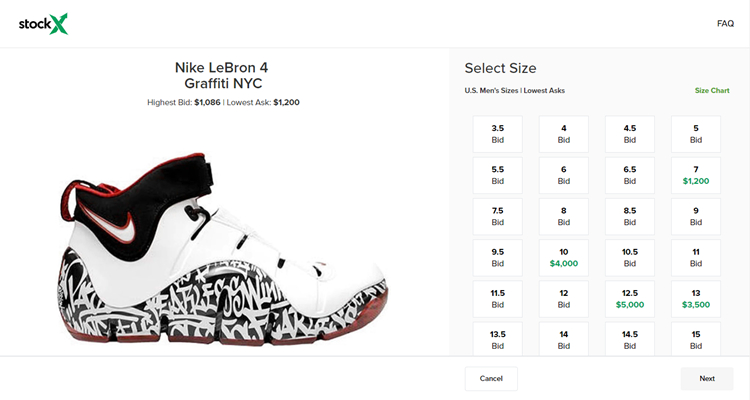The width and height of the screenshot is (750, 400).
Task: Choose size 14.5 Bid tile
Action: [x=630, y=339]
